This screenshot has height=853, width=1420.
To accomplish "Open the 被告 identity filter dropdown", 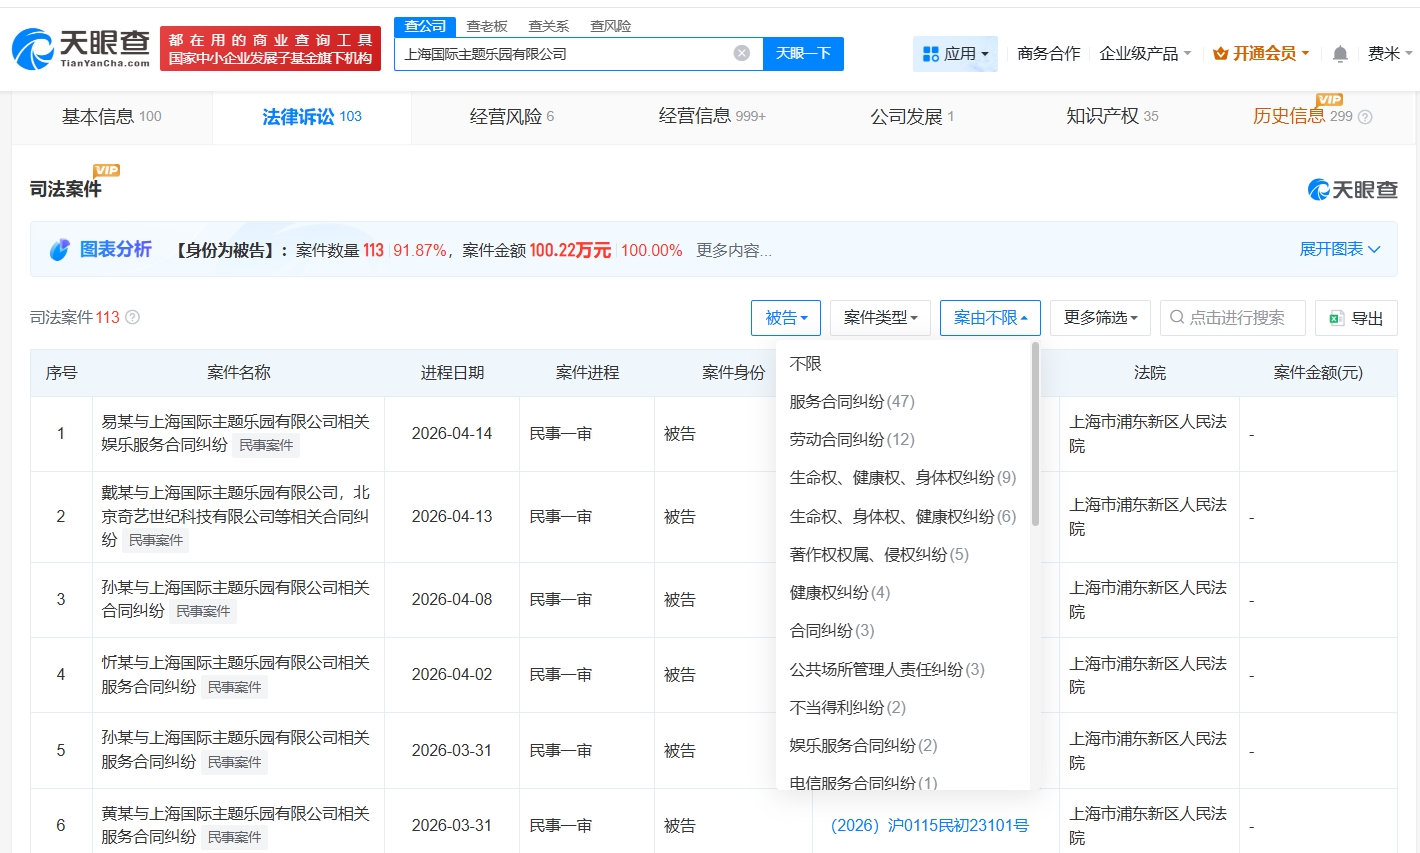I will (x=785, y=318).
